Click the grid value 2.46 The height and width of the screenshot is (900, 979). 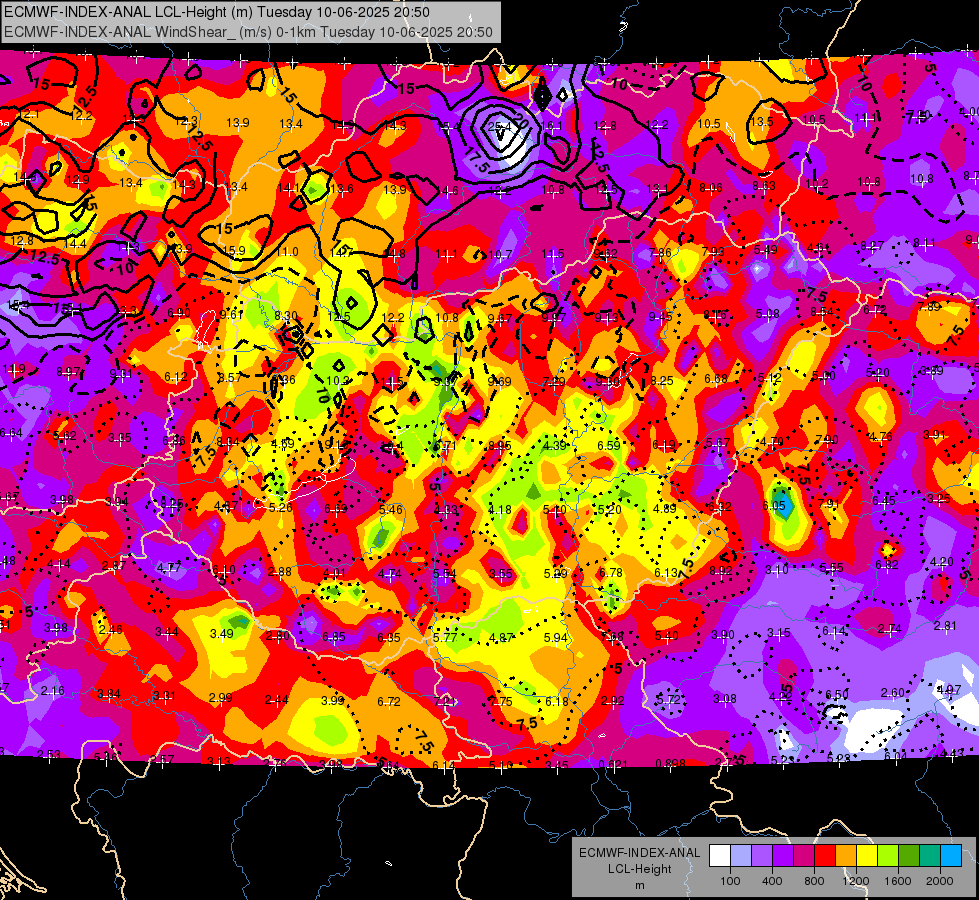[x=111, y=630]
